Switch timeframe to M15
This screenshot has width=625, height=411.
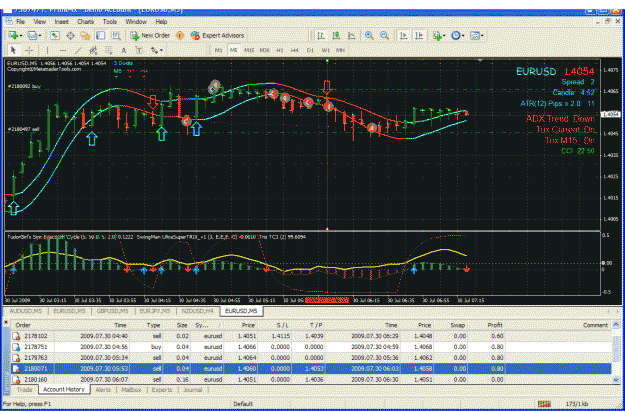[x=249, y=50]
